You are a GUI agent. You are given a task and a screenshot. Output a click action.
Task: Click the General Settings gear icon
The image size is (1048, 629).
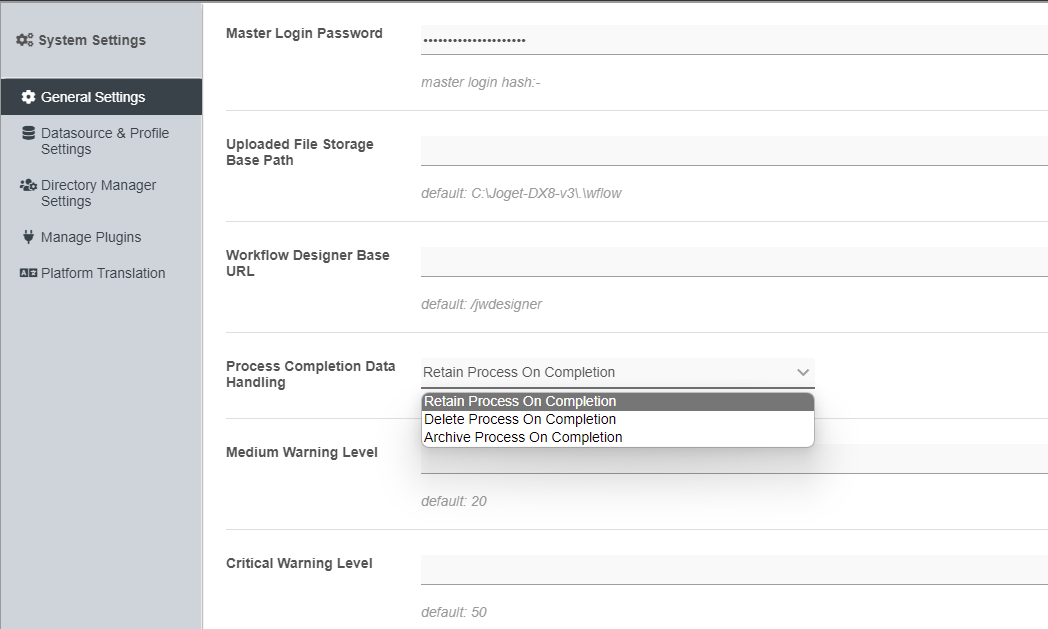[28, 97]
